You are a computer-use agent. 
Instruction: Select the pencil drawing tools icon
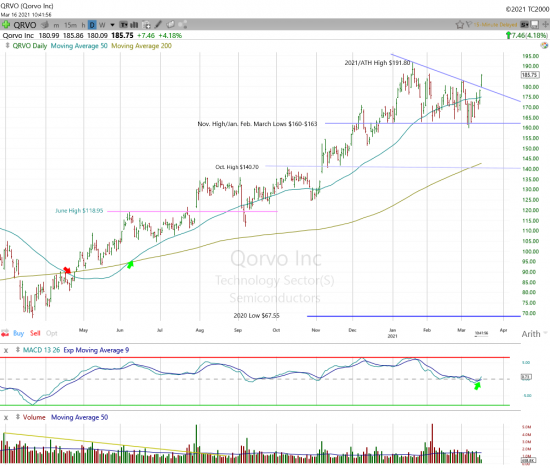pyautogui.click(x=159, y=25)
